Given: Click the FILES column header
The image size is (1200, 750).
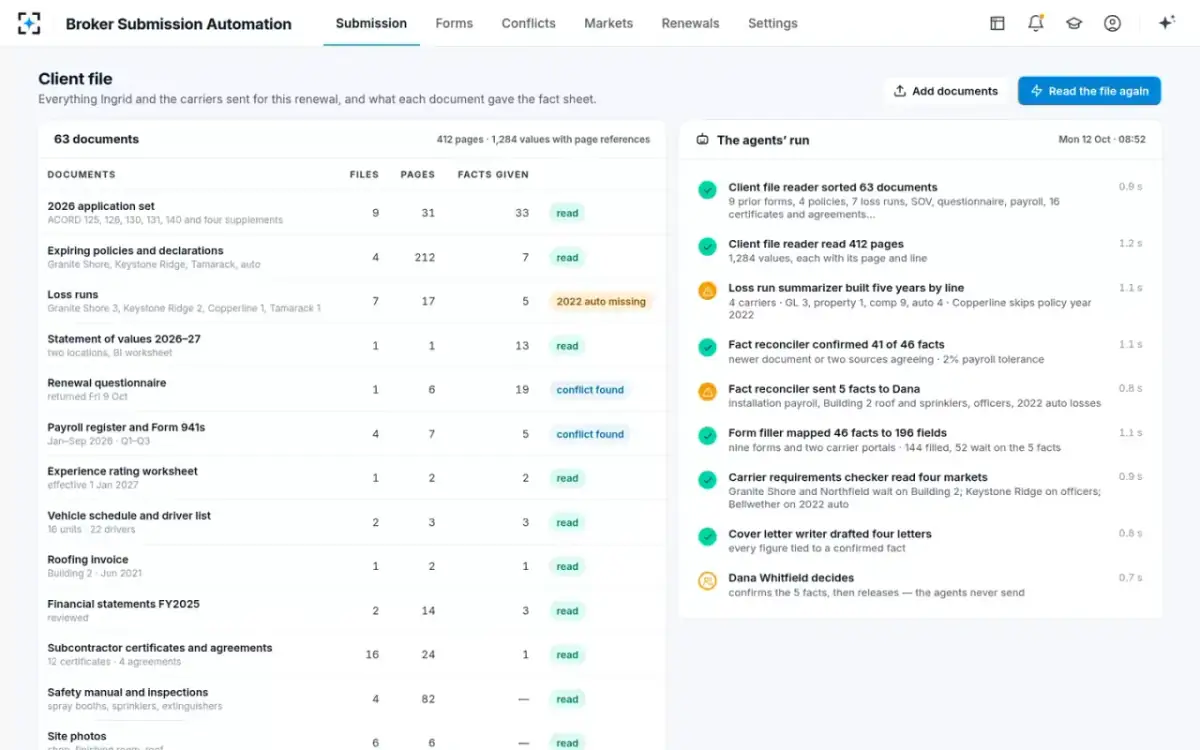Looking at the screenshot, I should coord(364,174).
